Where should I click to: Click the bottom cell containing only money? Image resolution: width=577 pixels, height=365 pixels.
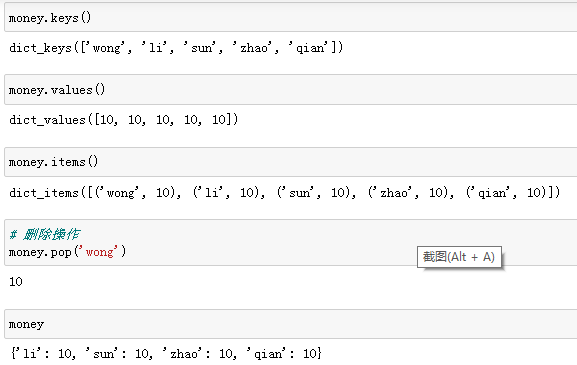pos(291,324)
